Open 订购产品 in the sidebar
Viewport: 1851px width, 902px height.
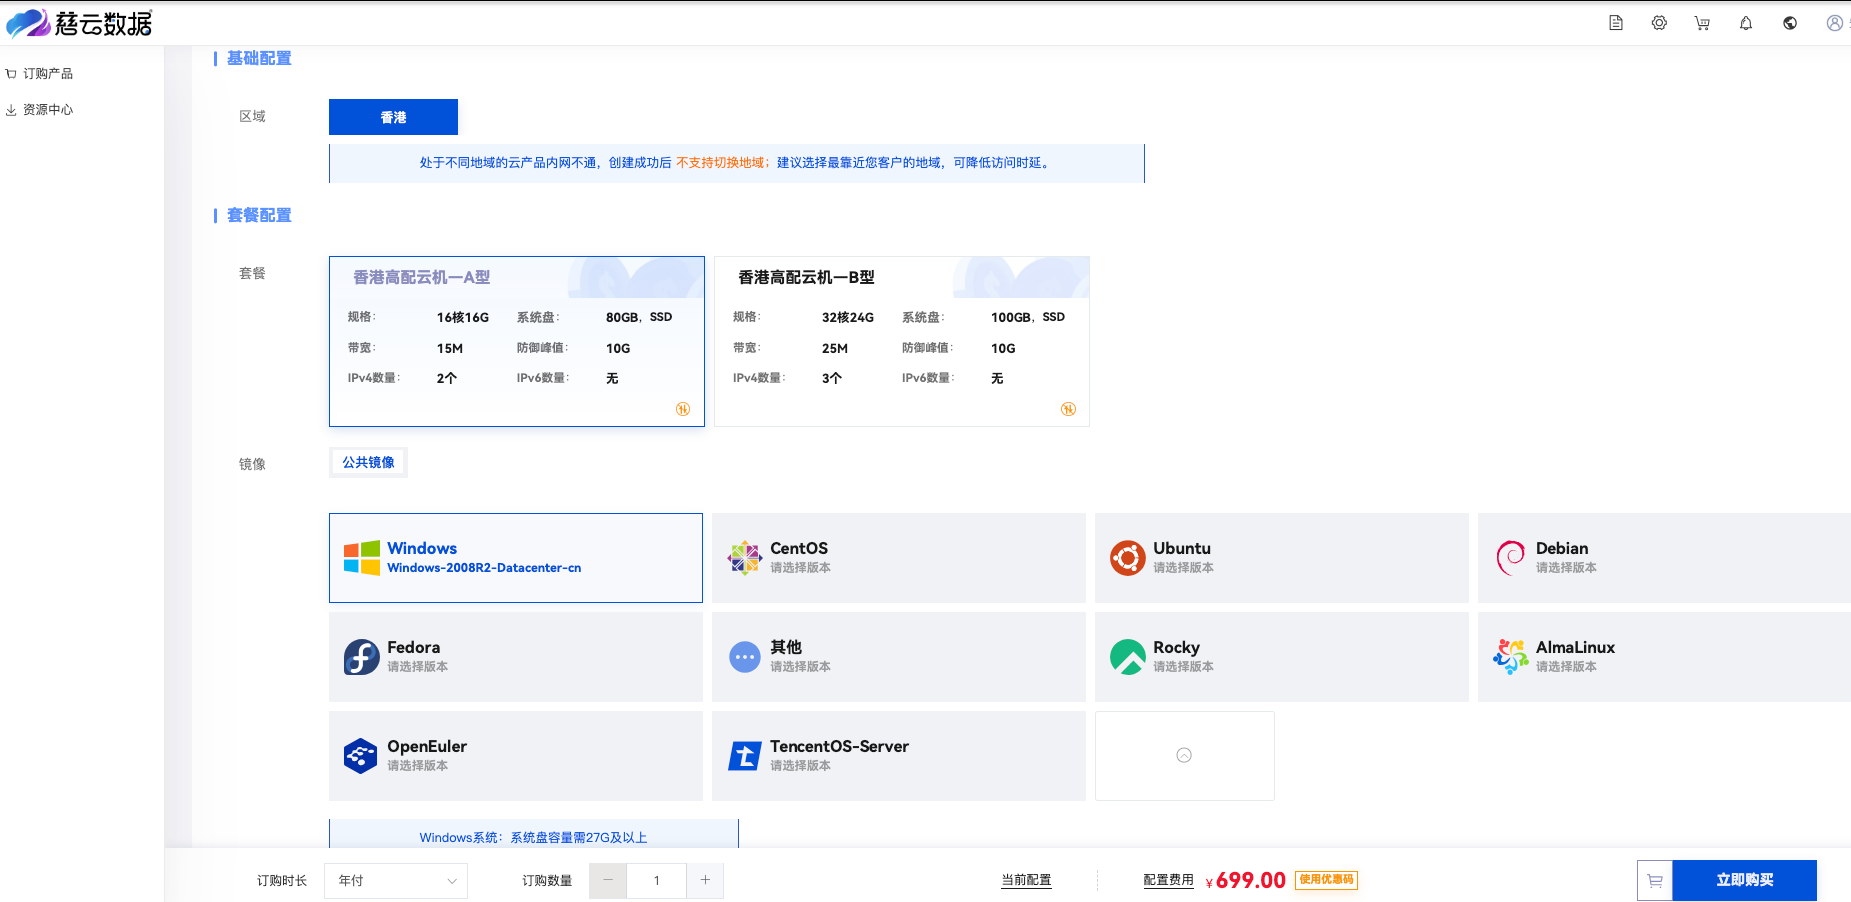[x=40, y=74]
